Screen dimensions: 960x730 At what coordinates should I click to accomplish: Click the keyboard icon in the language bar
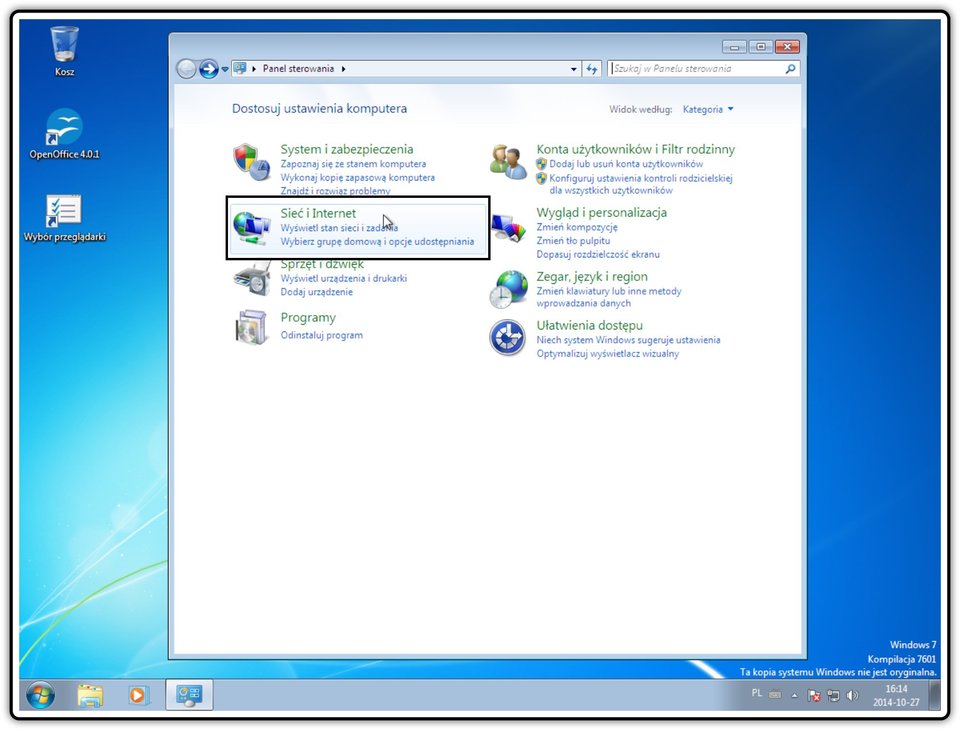pos(775,694)
